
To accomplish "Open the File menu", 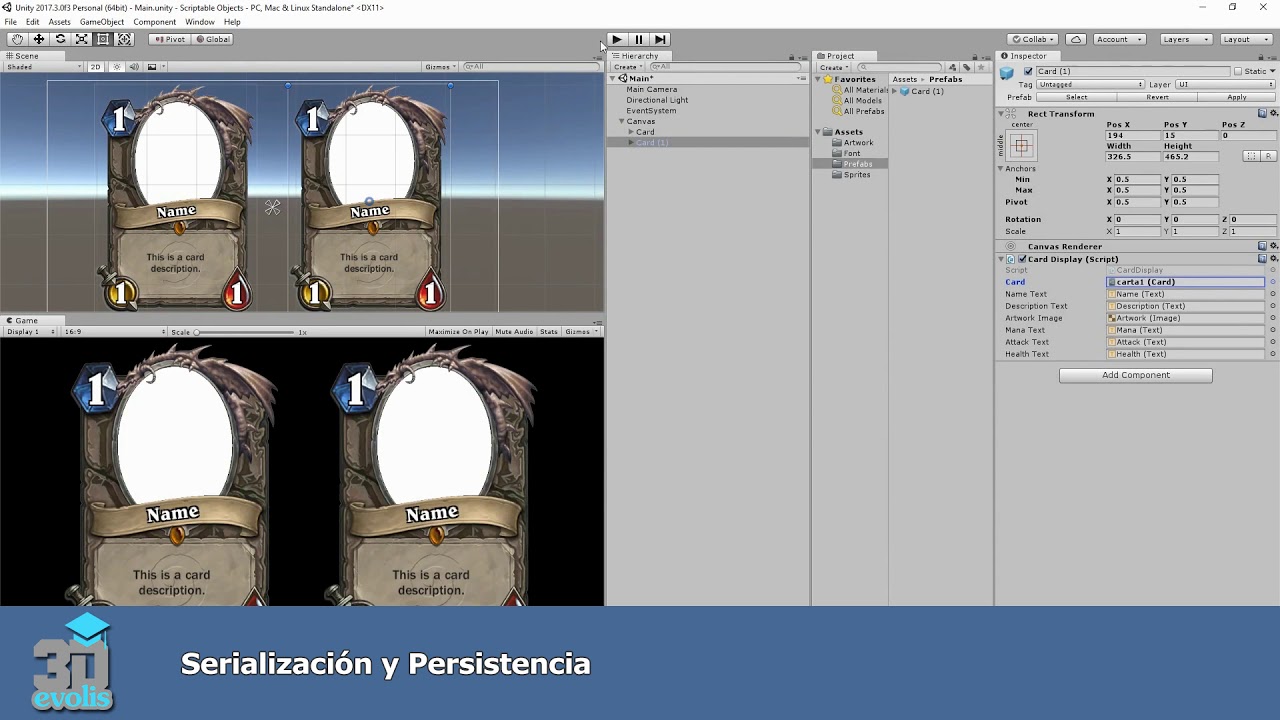I will pos(10,22).
